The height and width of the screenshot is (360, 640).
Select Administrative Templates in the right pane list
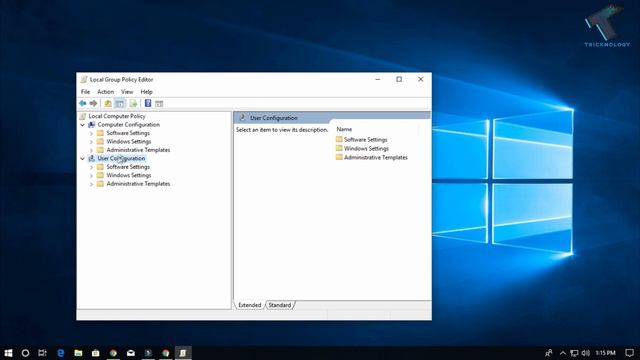376,158
